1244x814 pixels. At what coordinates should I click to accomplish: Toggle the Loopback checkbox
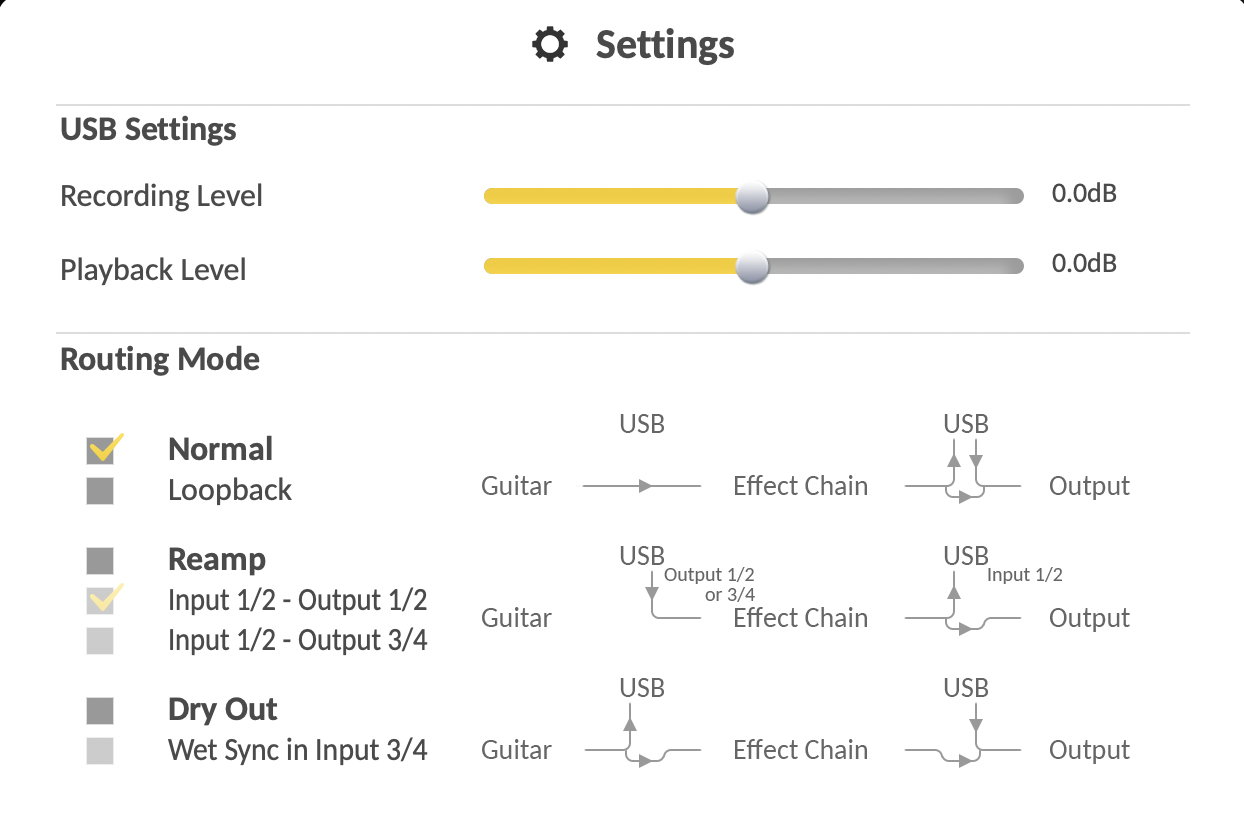[x=100, y=491]
